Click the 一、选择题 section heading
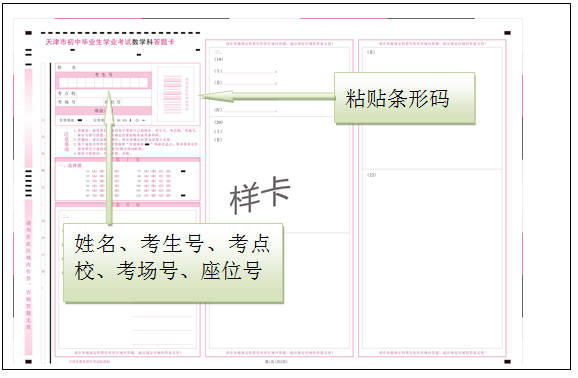The width and height of the screenshot is (578, 378). (69, 166)
